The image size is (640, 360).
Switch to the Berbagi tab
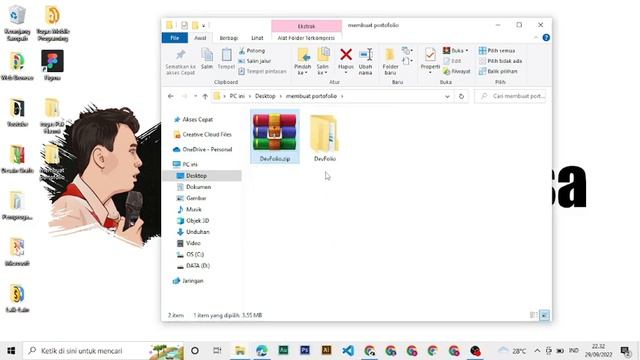point(229,38)
